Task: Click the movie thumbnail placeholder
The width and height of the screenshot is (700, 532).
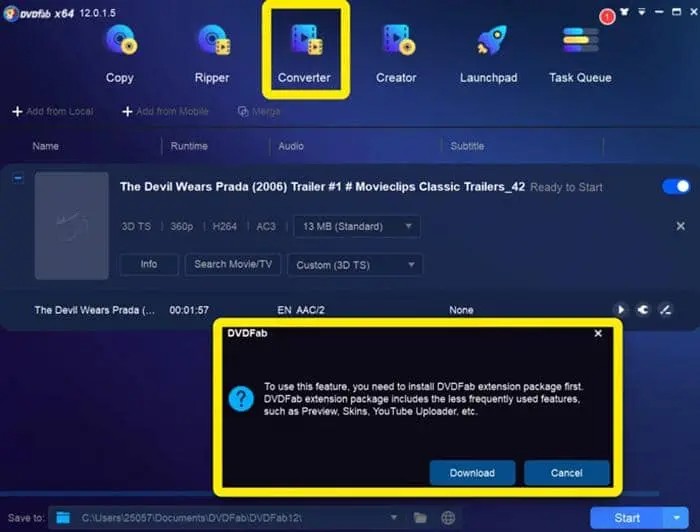Action: (x=71, y=226)
